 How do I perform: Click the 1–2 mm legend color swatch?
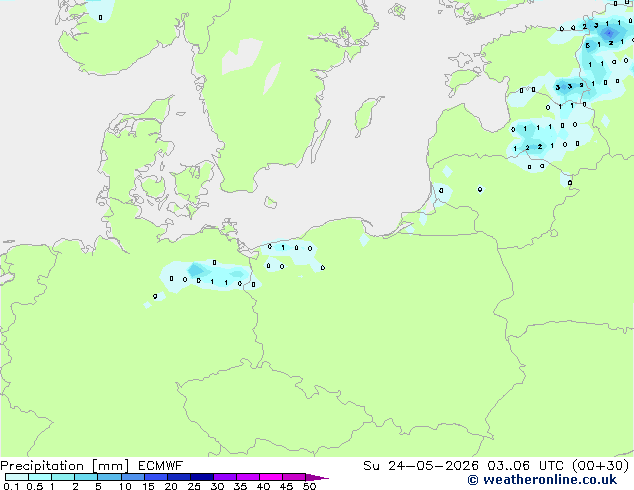(x=63, y=477)
